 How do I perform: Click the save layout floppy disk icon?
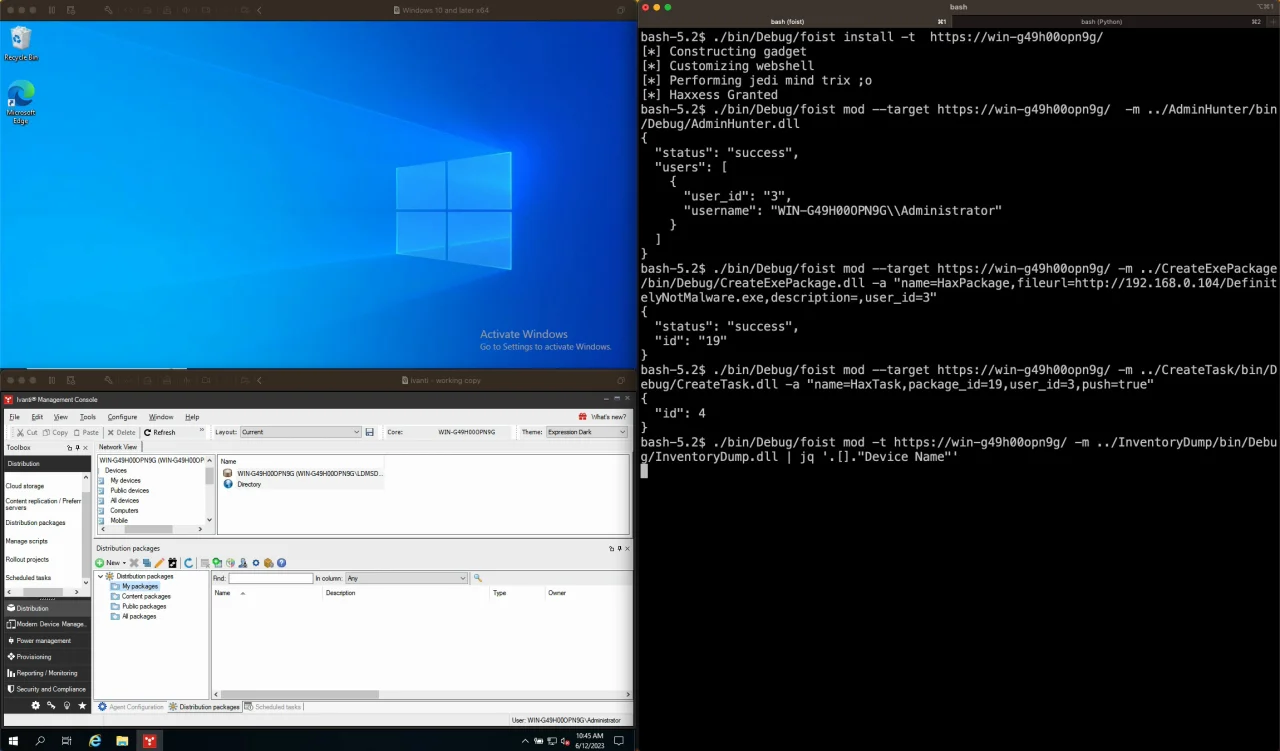click(x=369, y=432)
